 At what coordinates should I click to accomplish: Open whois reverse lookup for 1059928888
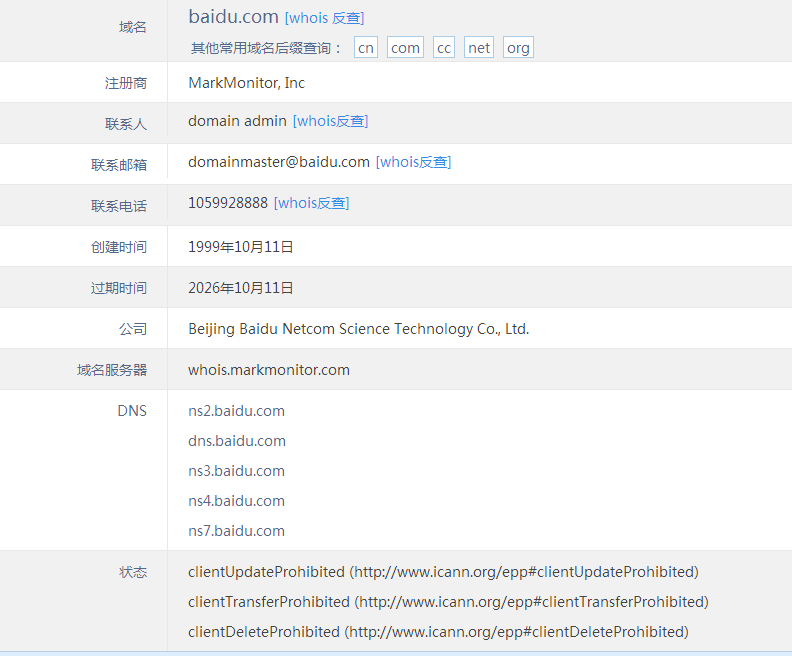click(311, 203)
